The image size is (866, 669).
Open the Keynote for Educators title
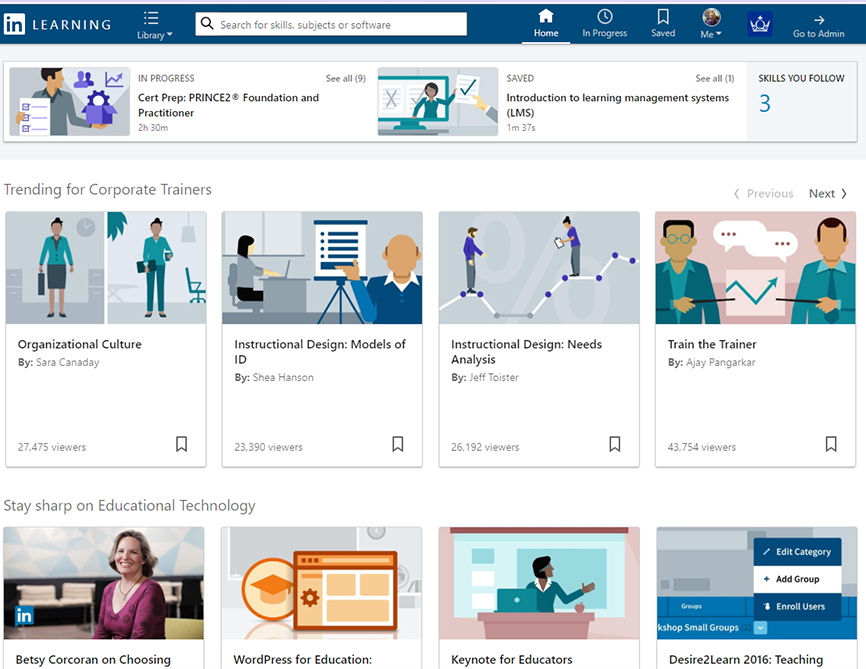tap(511, 660)
